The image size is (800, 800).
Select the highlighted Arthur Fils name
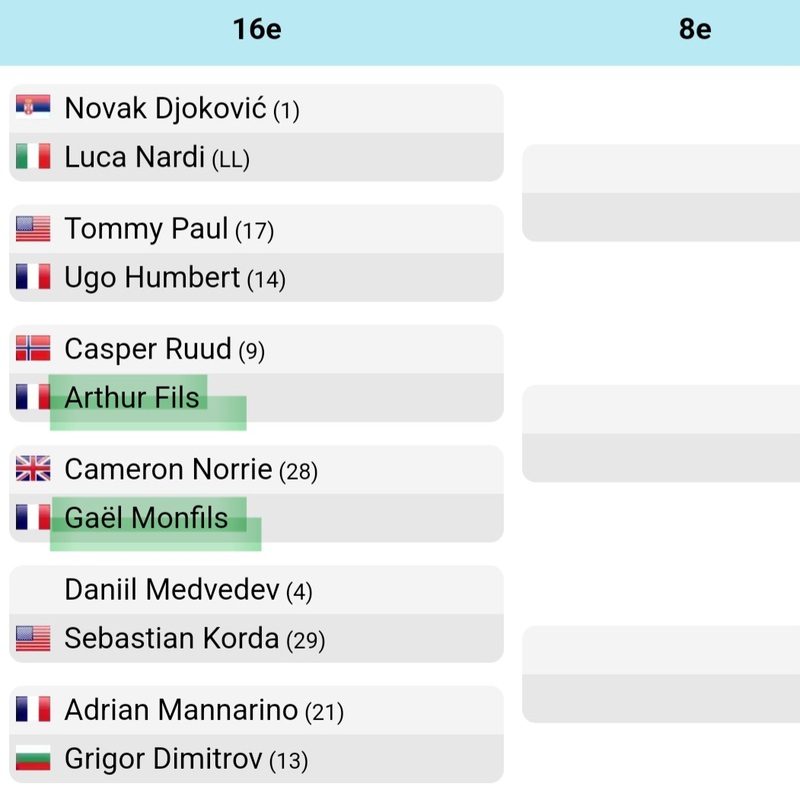pos(132,397)
